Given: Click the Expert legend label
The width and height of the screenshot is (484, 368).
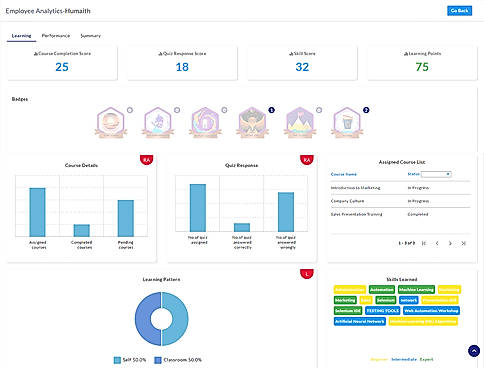Looking at the screenshot, I should pyautogui.click(x=427, y=359).
